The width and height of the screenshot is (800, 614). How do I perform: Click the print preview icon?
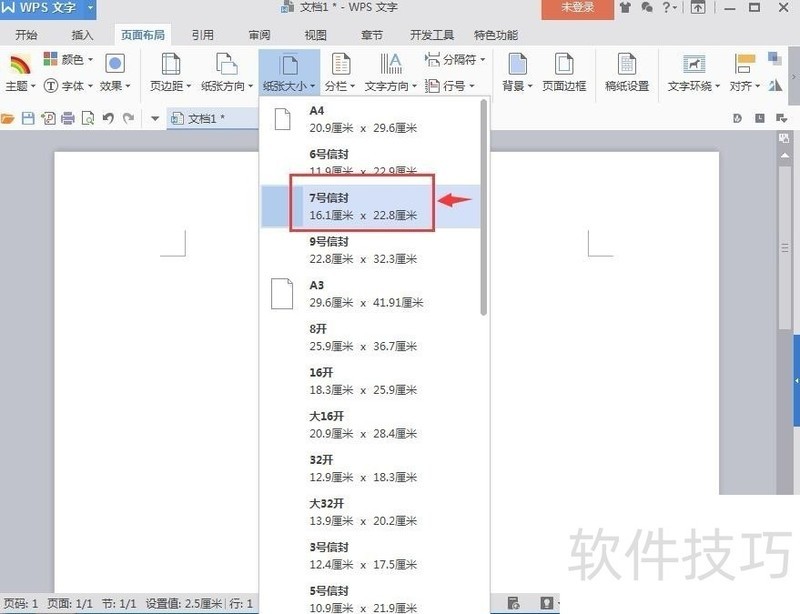pyautogui.click(x=88, y=119)
